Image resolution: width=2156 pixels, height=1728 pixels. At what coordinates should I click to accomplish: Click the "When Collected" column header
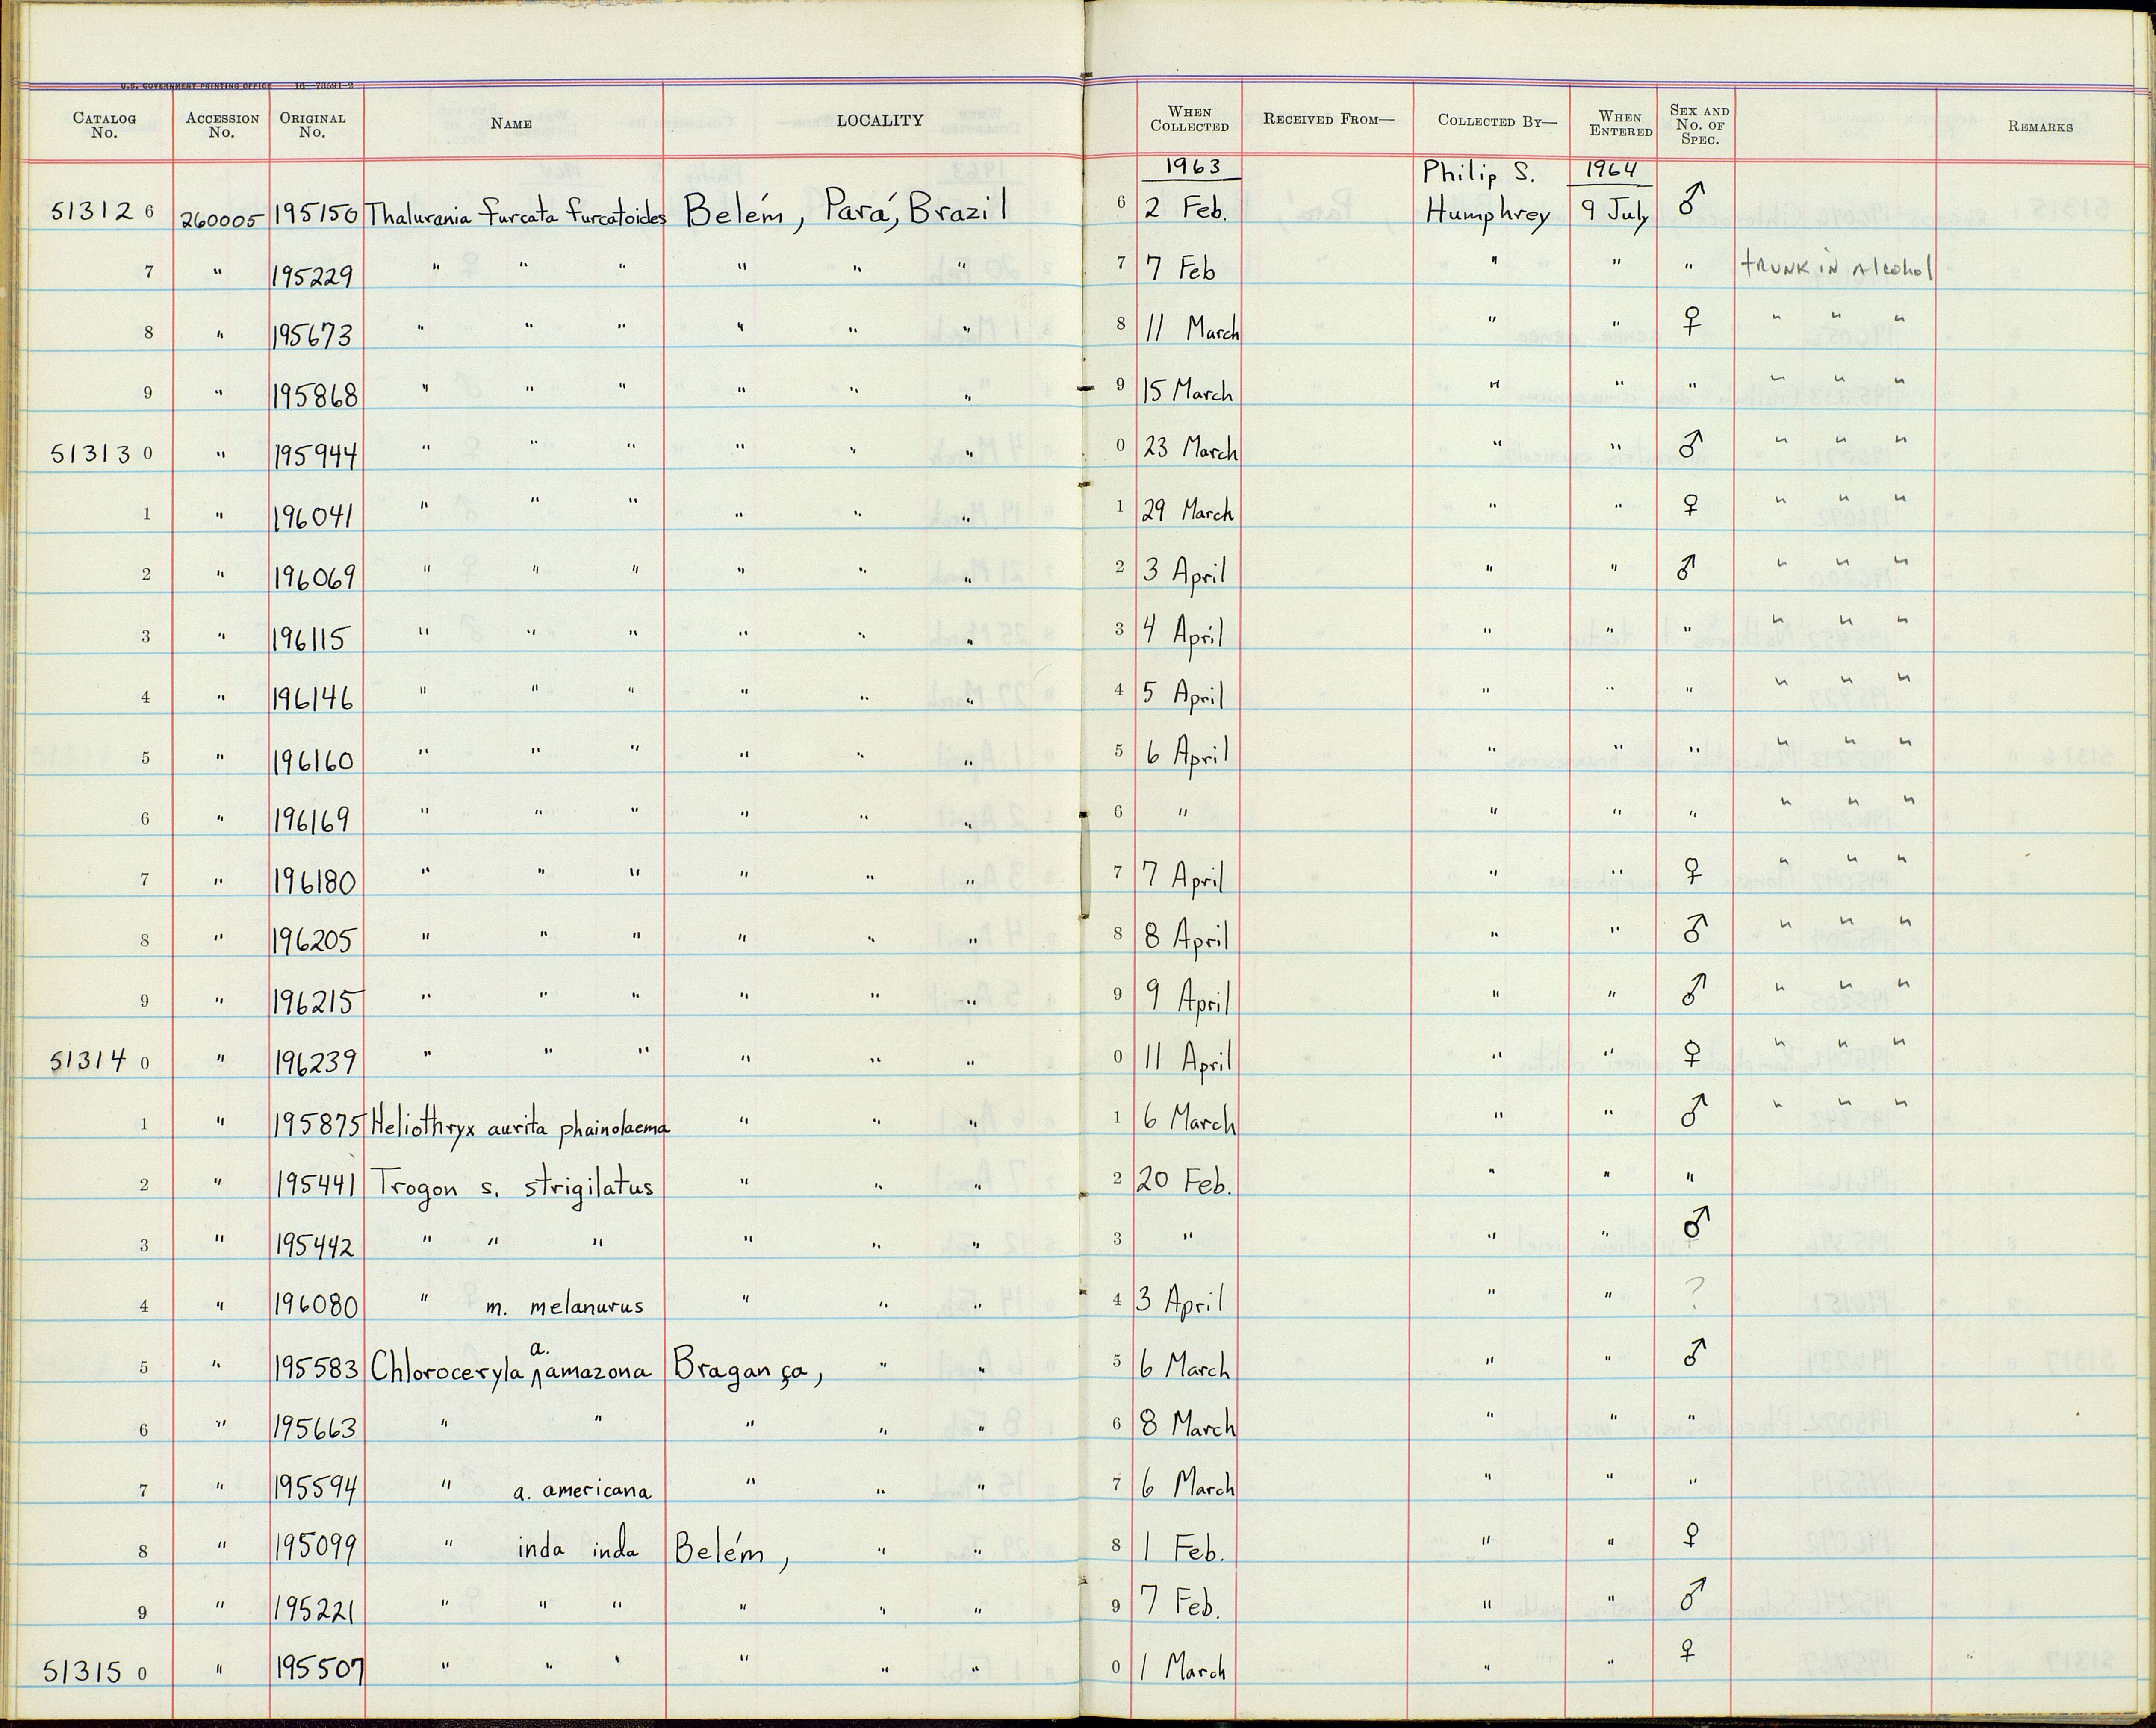[x=1189, y=119]
